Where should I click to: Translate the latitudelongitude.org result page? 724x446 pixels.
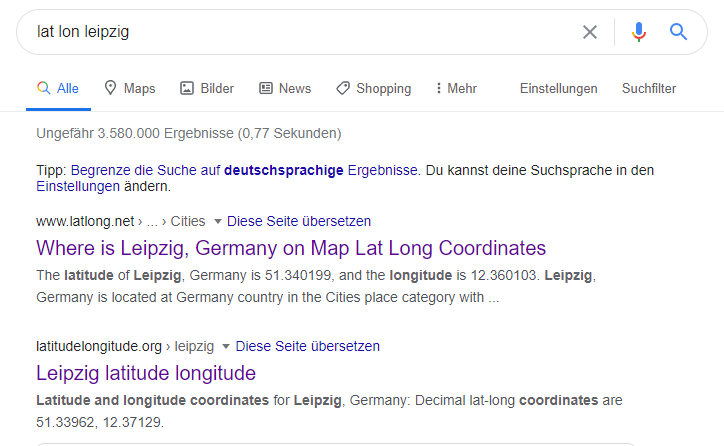coord(308,346)
